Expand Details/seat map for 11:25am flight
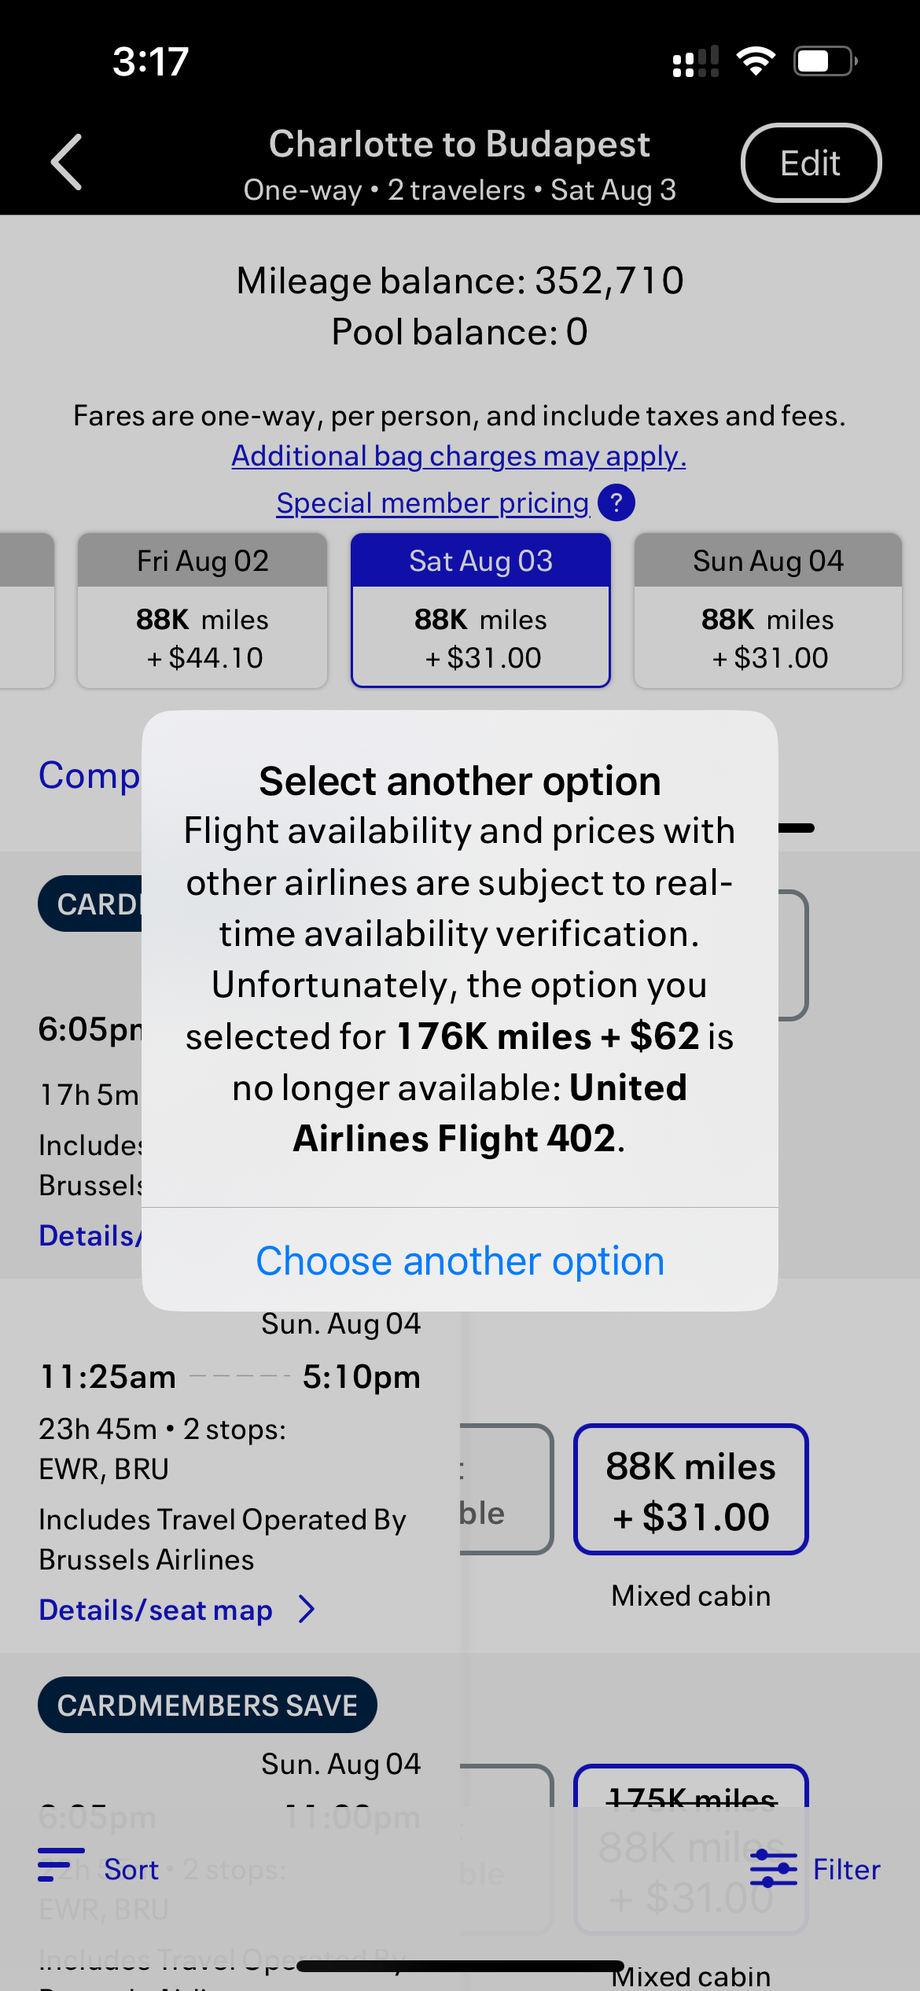The width and height of the screenshot is (920, 1991). tap(156, 1610)
